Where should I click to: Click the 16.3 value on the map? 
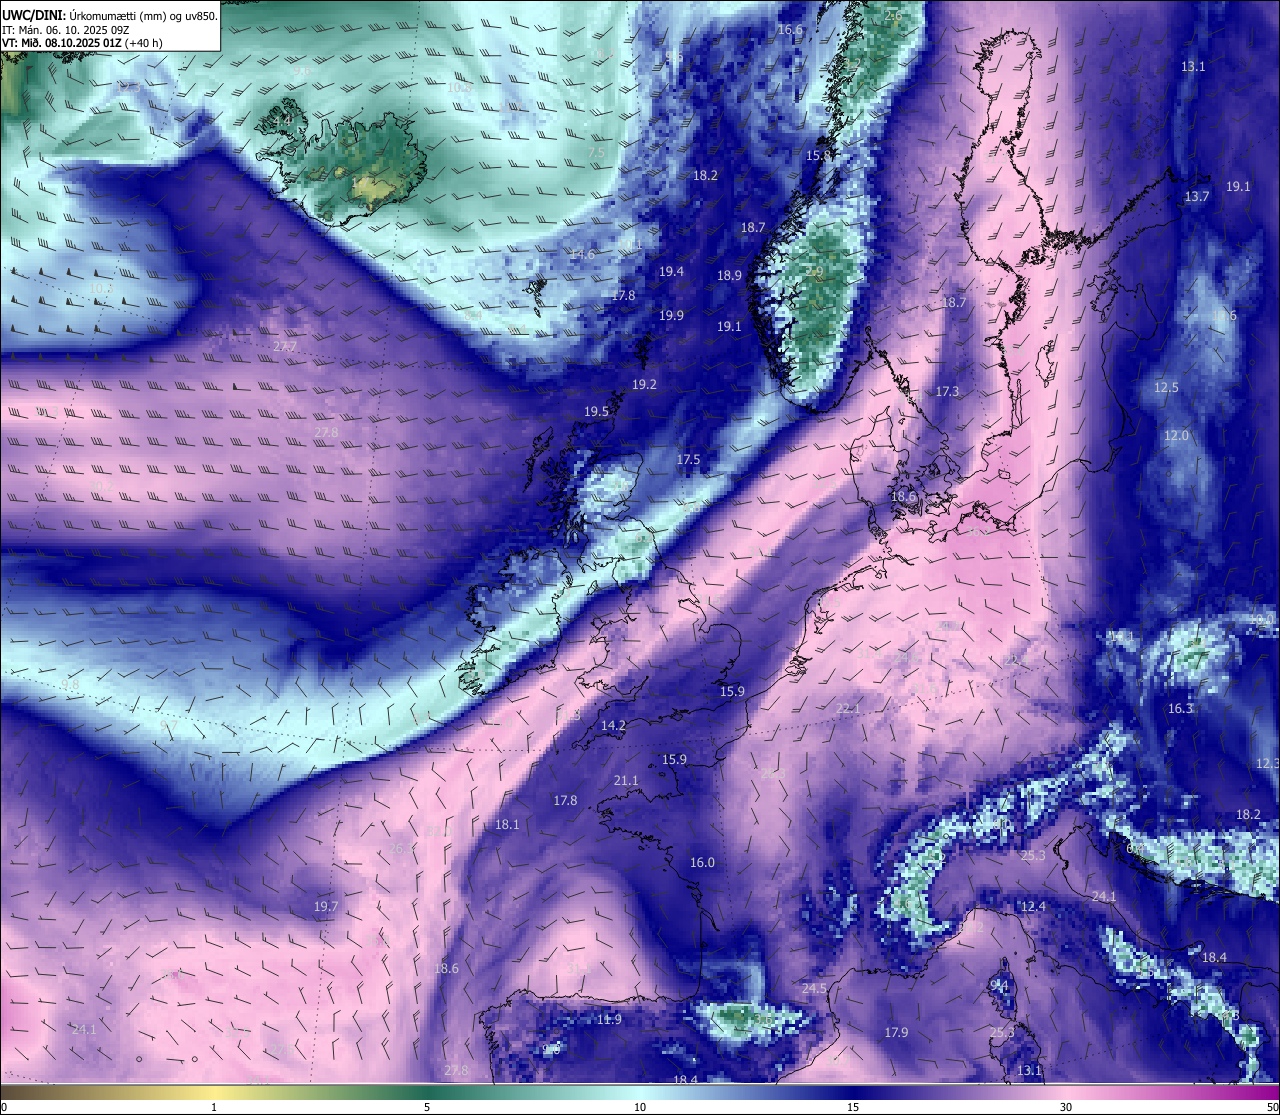click(1181, 709)
